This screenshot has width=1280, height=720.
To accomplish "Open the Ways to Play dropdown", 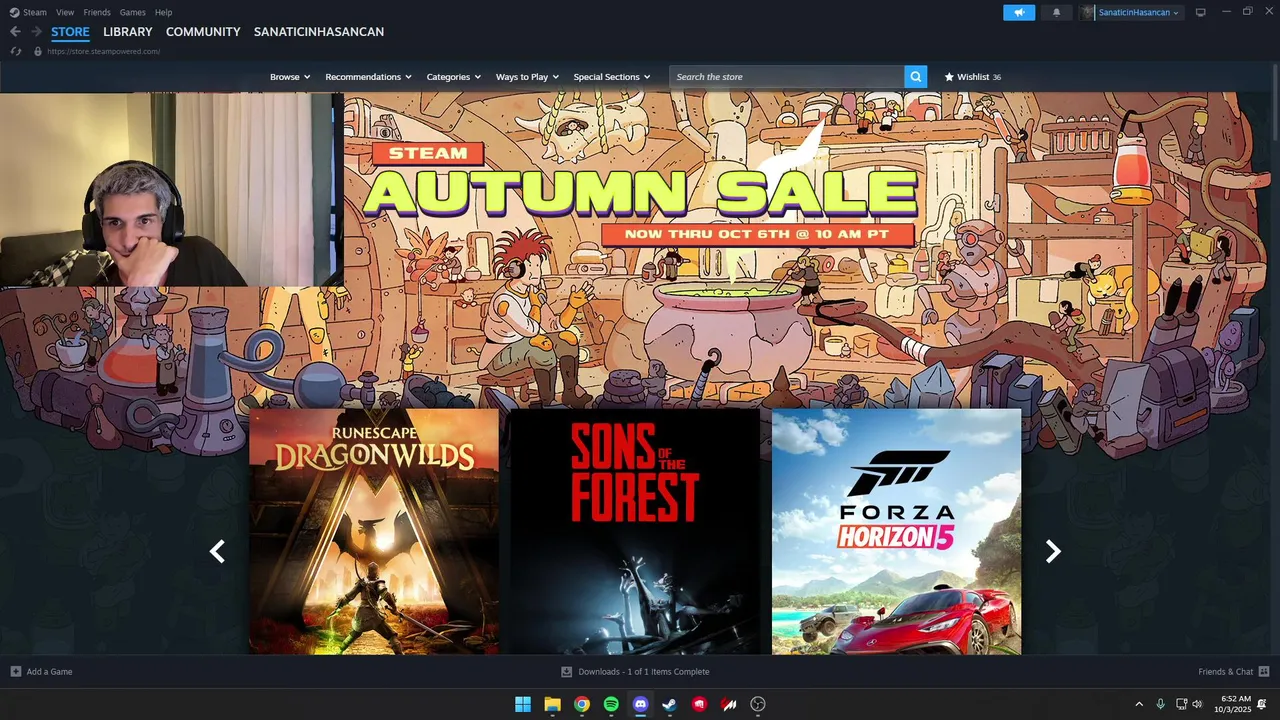I will click(527, 77).
